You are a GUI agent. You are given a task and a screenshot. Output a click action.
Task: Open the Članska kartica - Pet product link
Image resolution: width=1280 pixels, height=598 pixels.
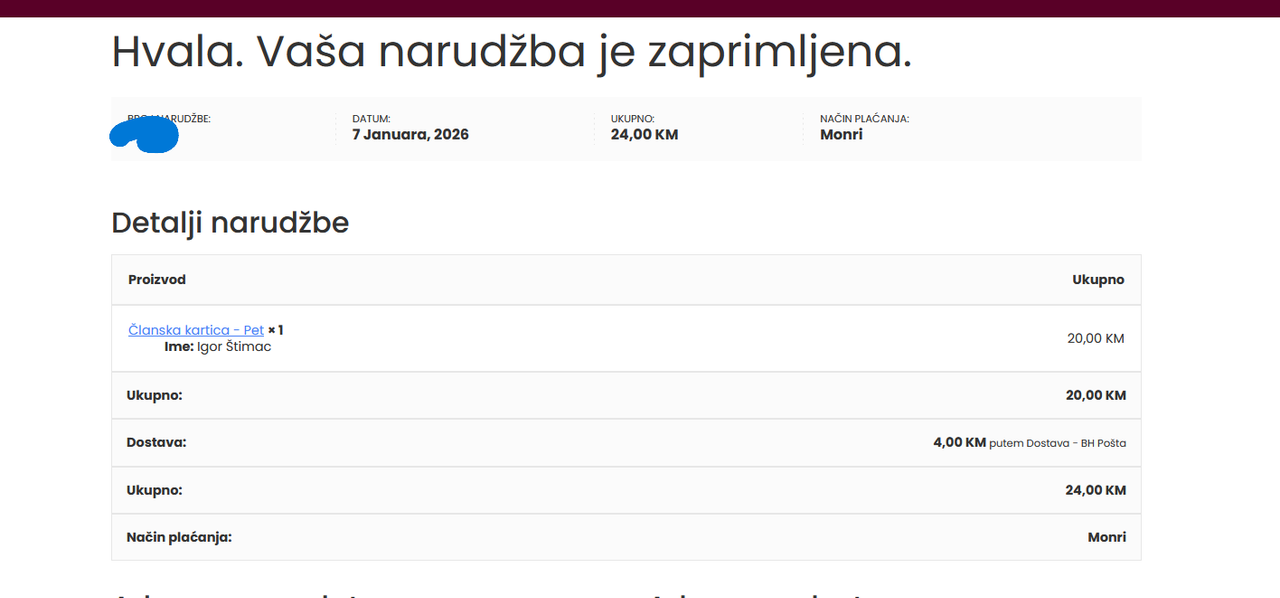[x=196, y=330]
